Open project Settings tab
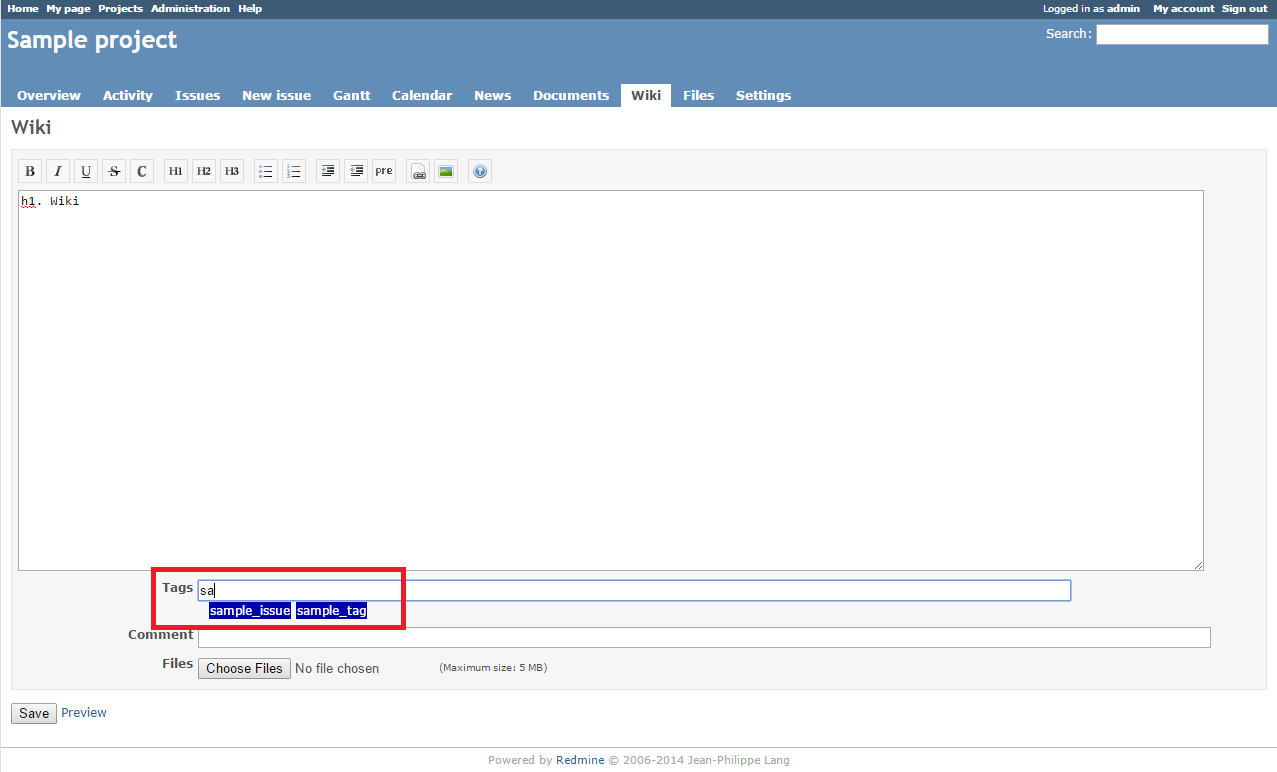The width and height of the screenshot is (1277, 772). click(x=763, y=96)
